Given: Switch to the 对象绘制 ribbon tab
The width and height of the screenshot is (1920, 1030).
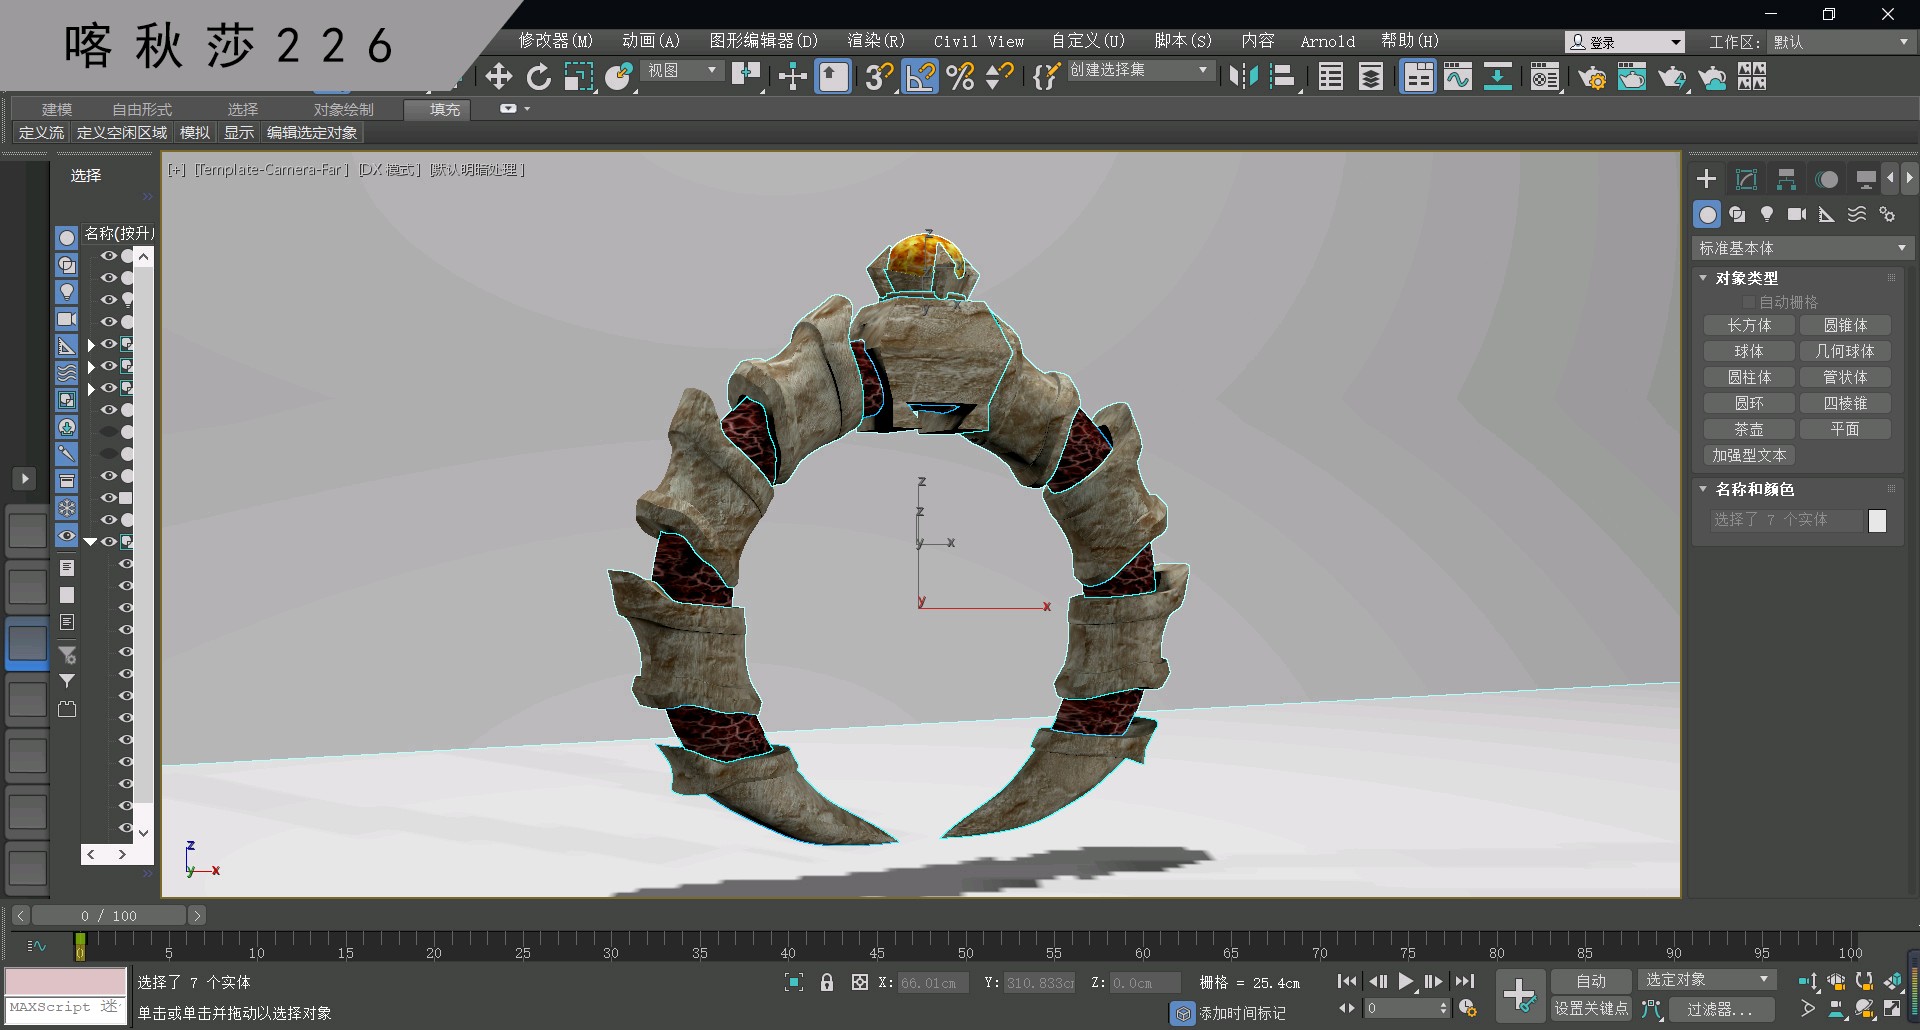Looking at the screenshot, I should pos(343,109).
